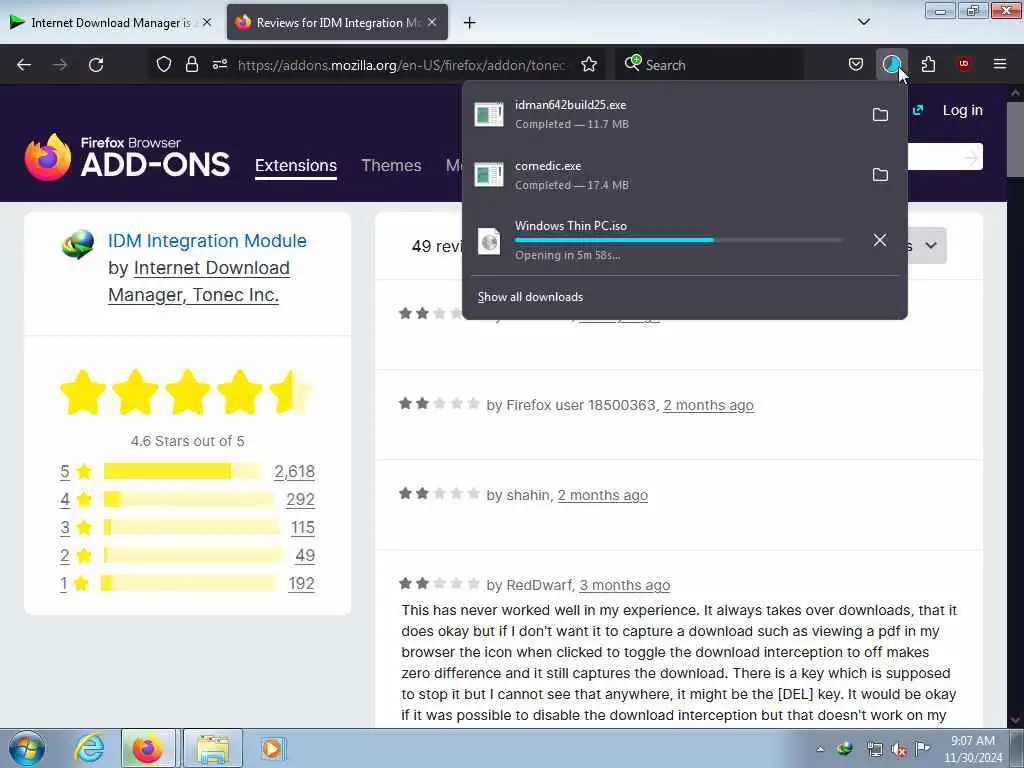This screenshot has width=1024, height=768.
Task: Cancel the Windows Thin PC.iso download
Action: (x=880, y=240)
